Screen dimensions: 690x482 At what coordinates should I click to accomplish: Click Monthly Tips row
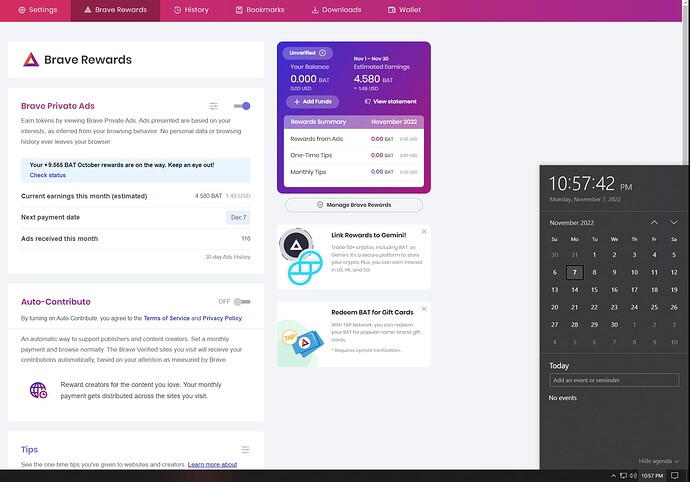point(354,172)
